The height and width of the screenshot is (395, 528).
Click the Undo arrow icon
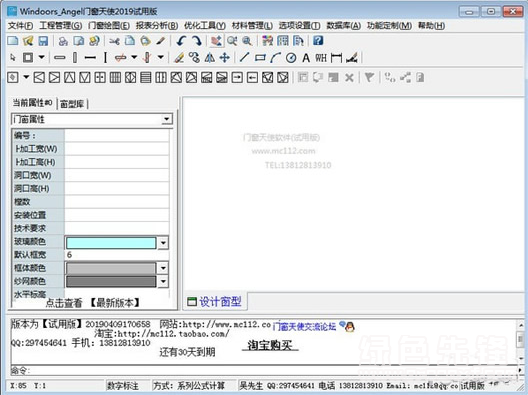(x=181, y=41)
